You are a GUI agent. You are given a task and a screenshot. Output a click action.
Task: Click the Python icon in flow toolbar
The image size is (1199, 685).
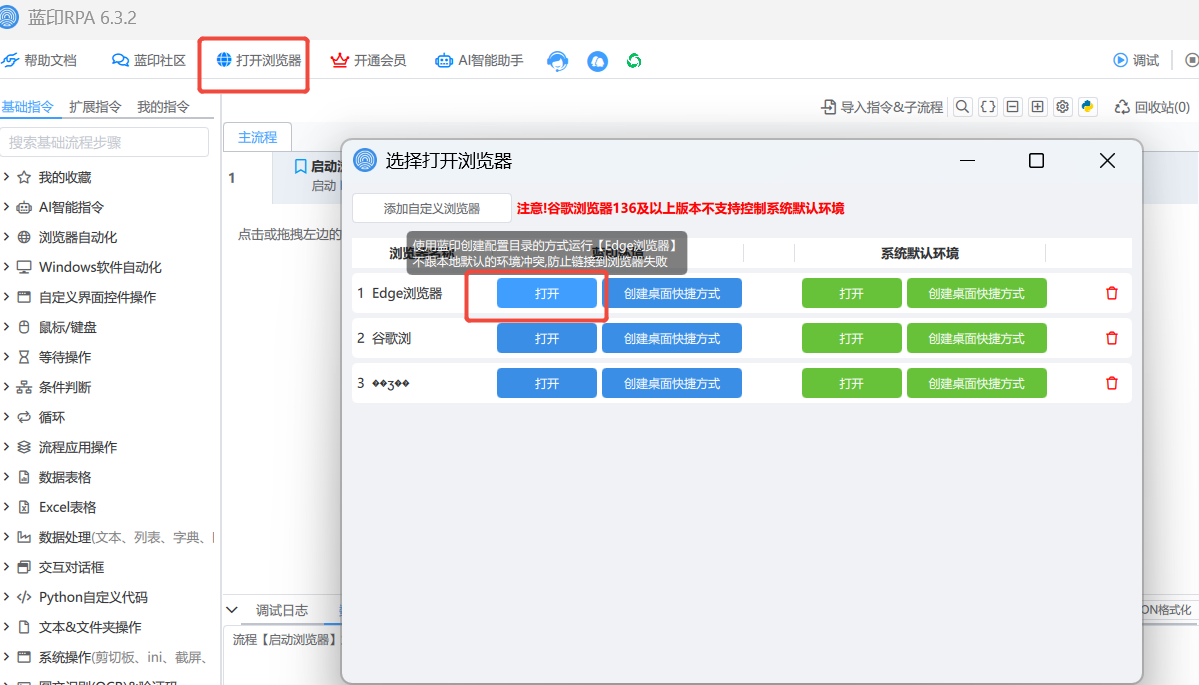(1087, 107)
